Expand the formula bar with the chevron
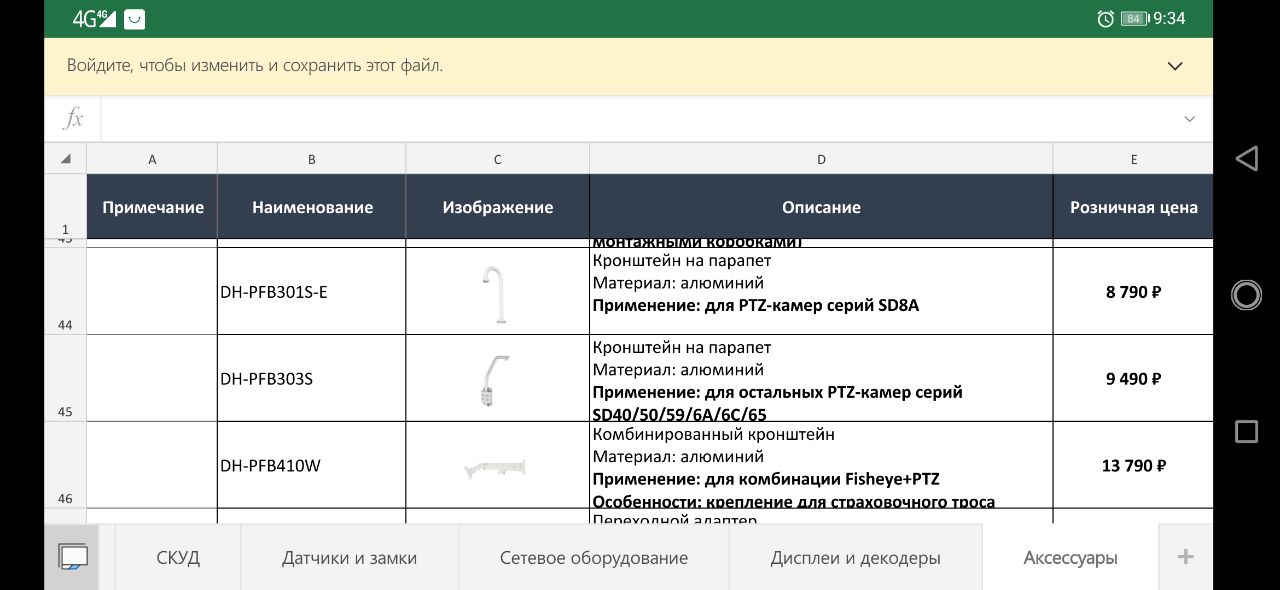 click(x=1189, y=119)
